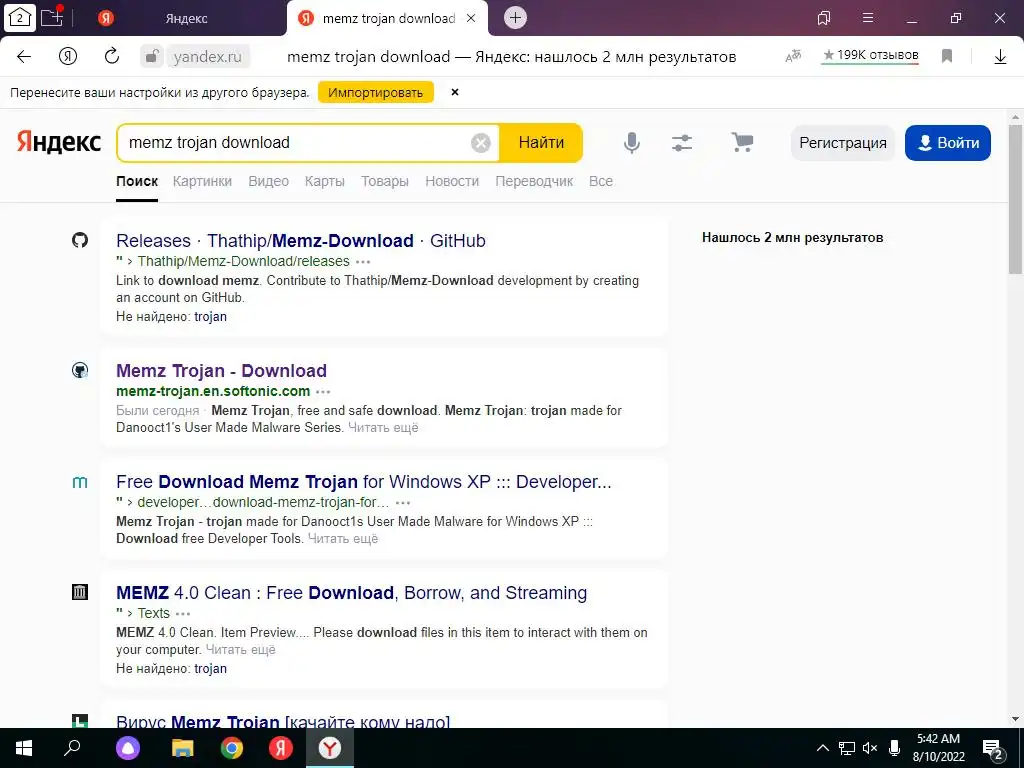Toggle muted volume icon in system tray
Image resolution: width=1024 pixels, height=768 pixels.
(869, 748)
